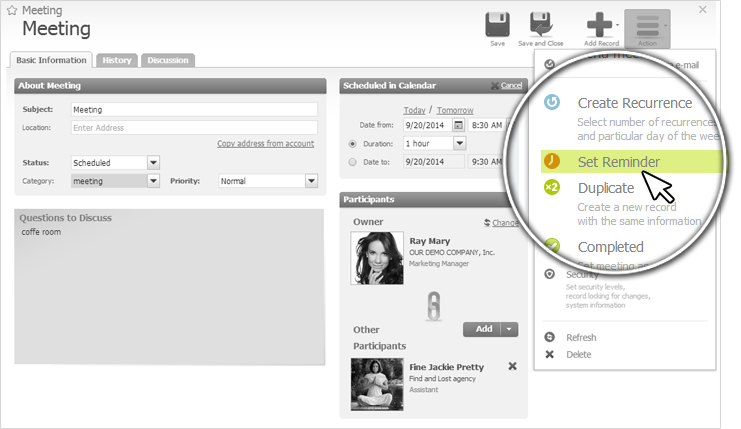The height and width of the screenshot is (429, 741).
Task: Switch to the Basic Information tab
Action: point(51,60)
